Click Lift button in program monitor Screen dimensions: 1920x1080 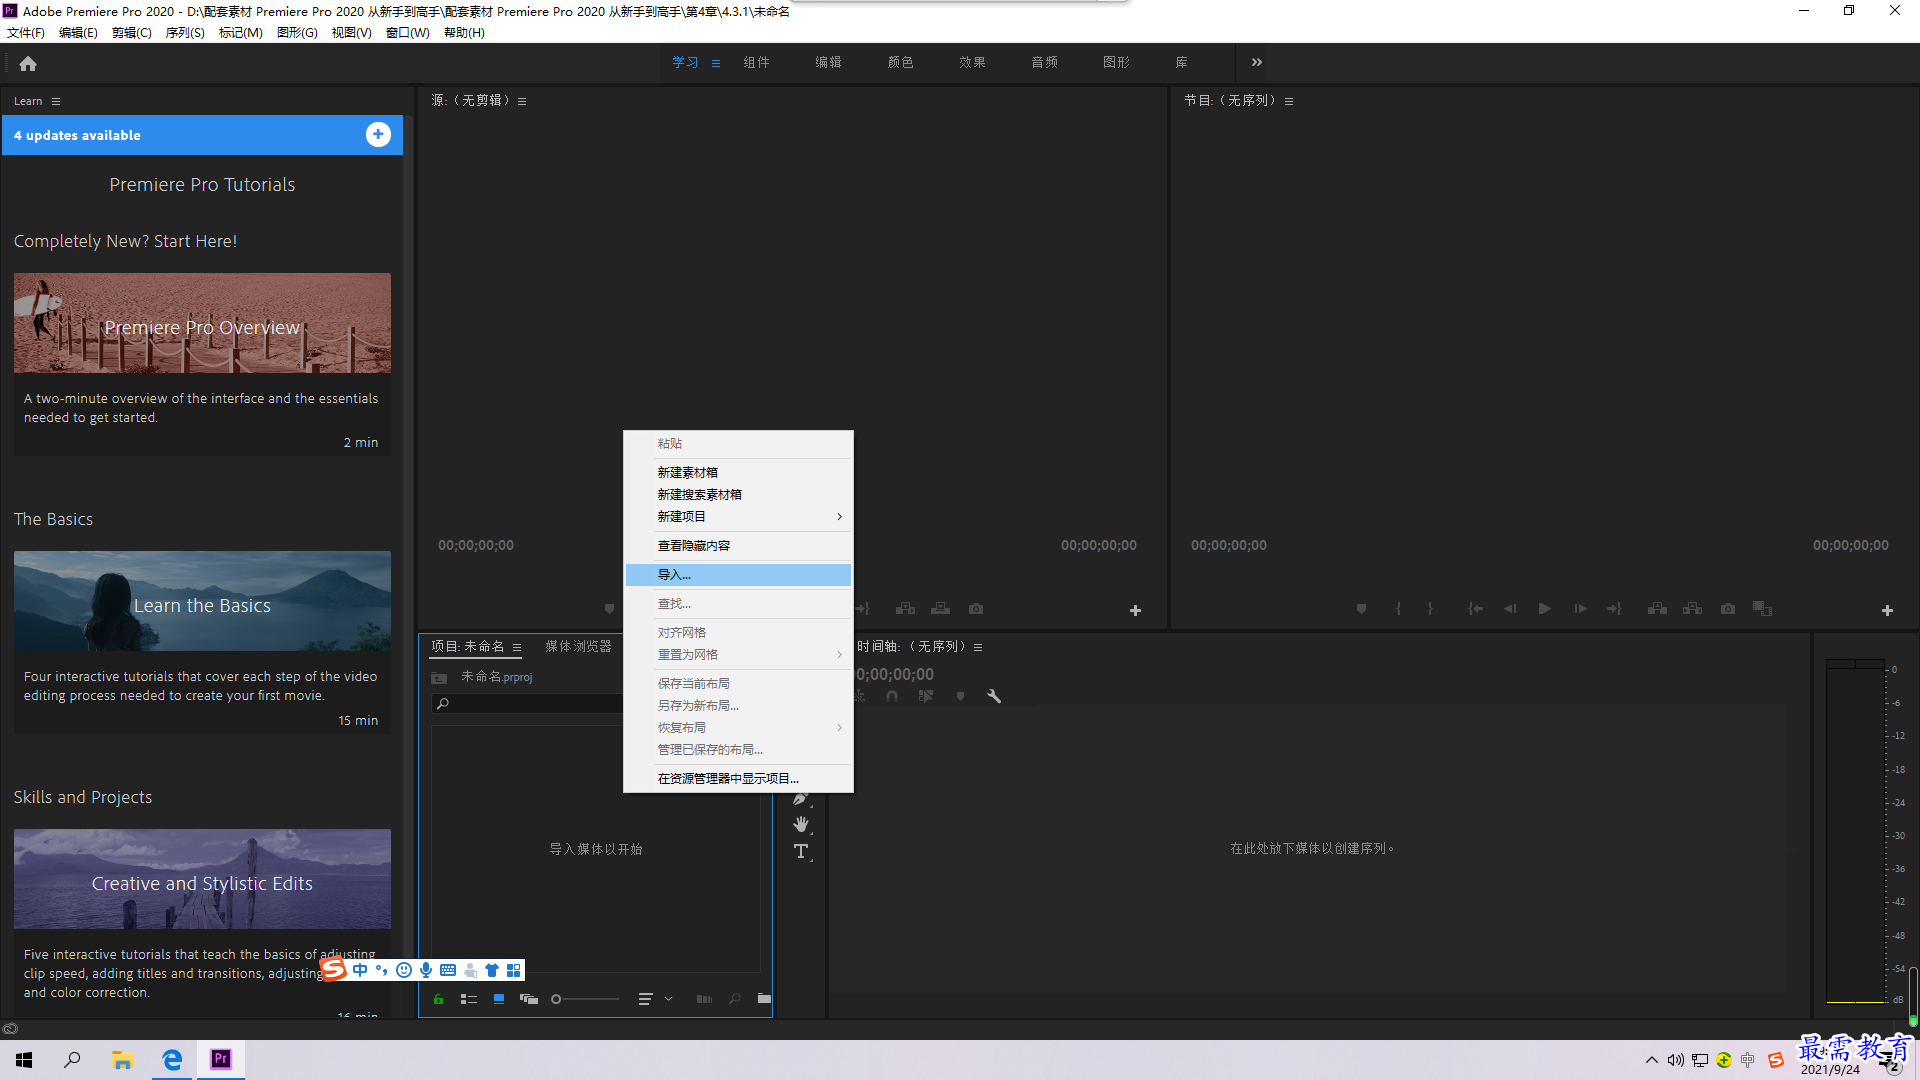coord(1657,608)
